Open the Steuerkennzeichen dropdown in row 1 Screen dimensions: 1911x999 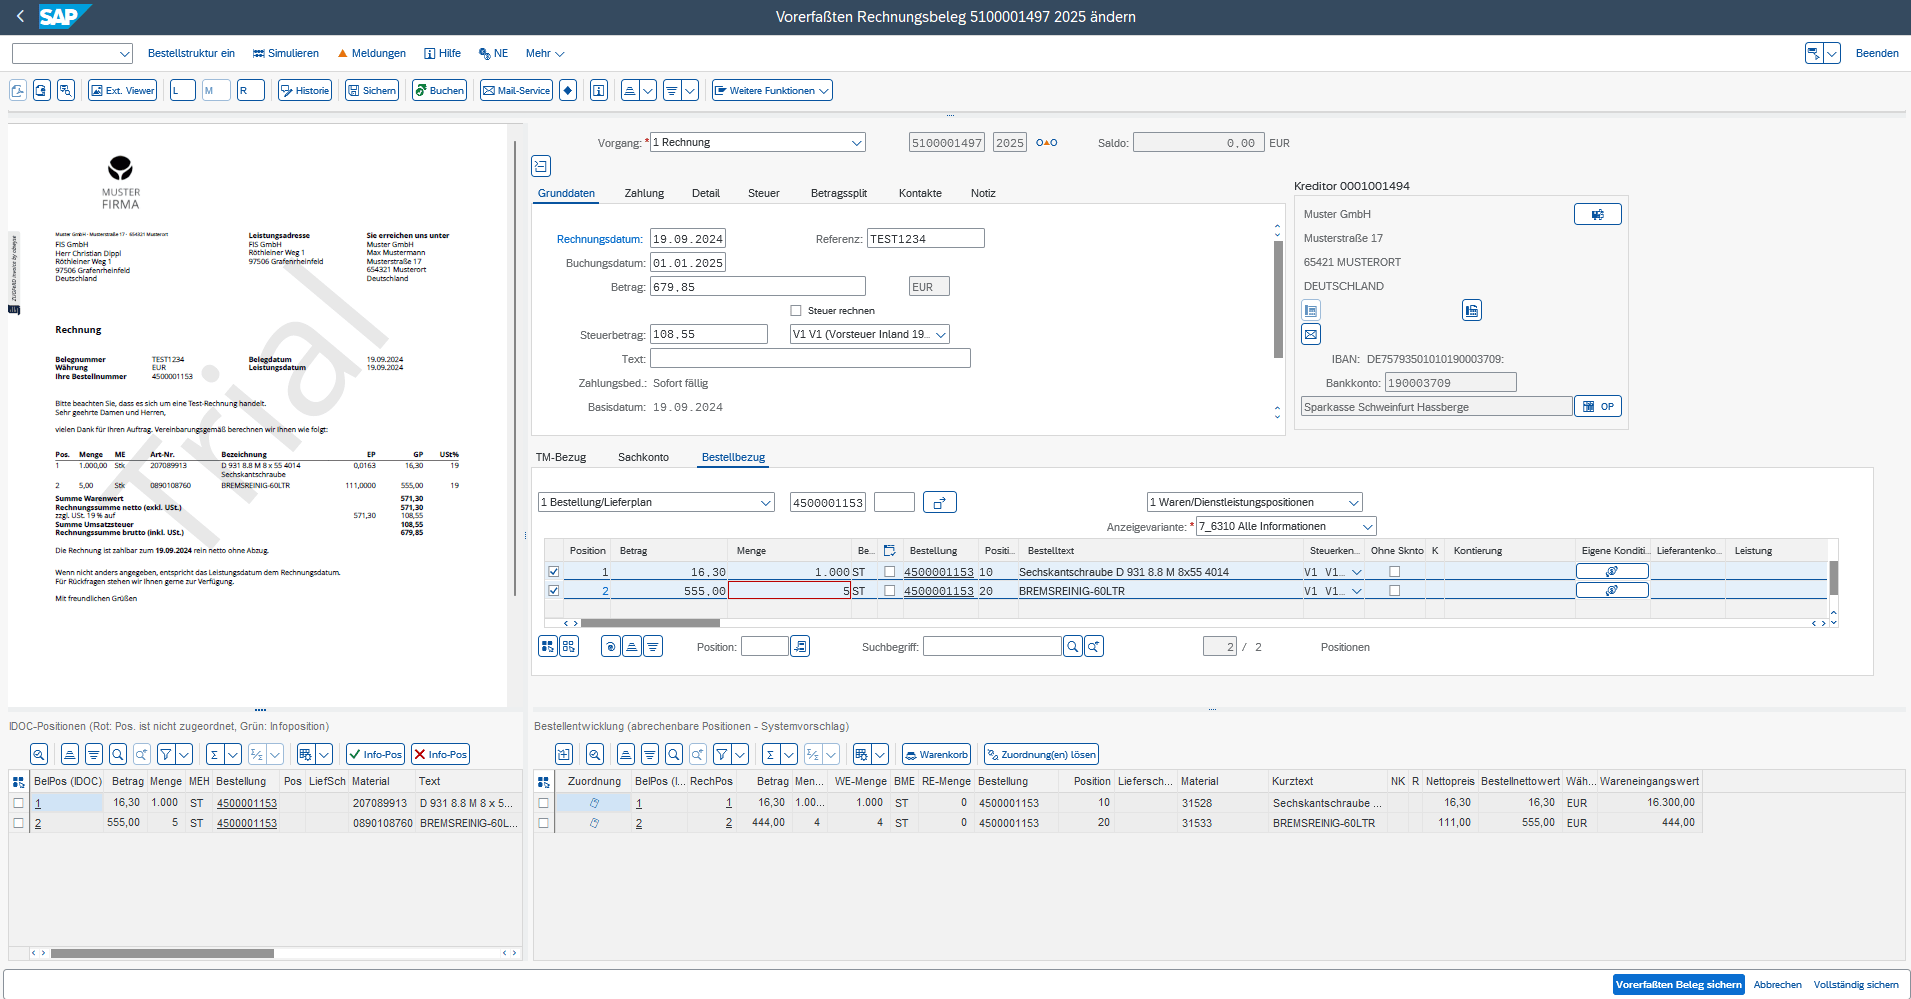1357,572
